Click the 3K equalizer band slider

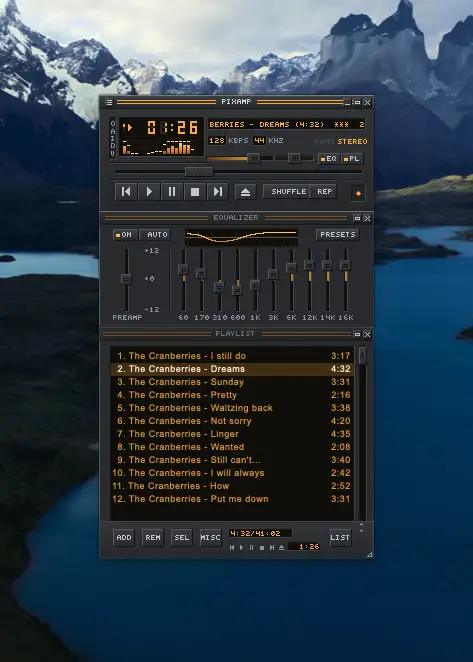point(273,274)
